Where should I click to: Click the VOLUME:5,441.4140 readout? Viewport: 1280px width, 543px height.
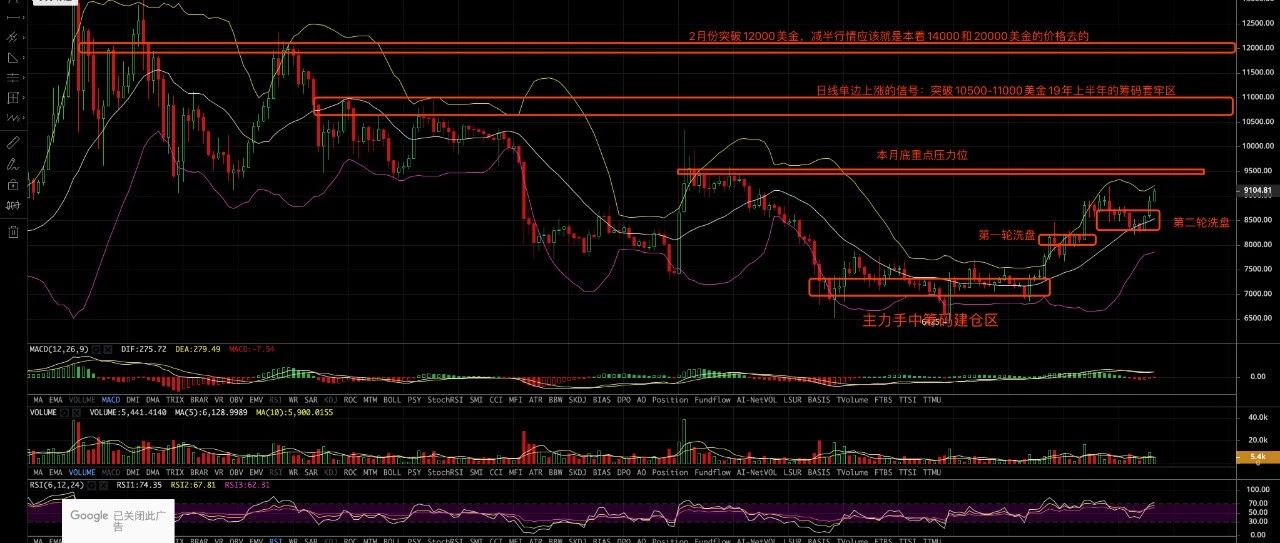128,412
